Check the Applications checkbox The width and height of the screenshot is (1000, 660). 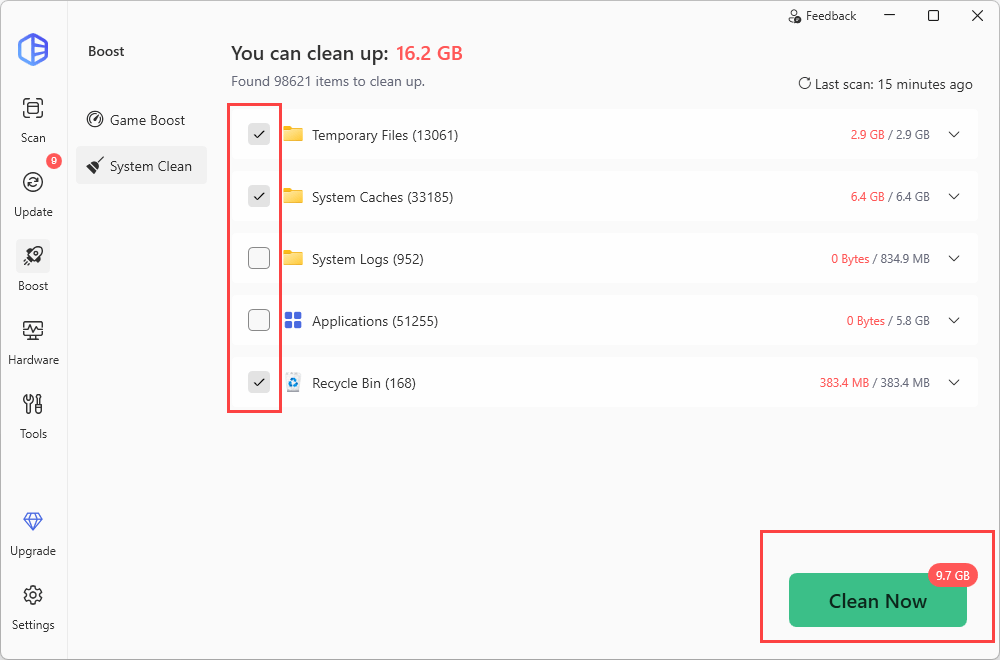259,320
